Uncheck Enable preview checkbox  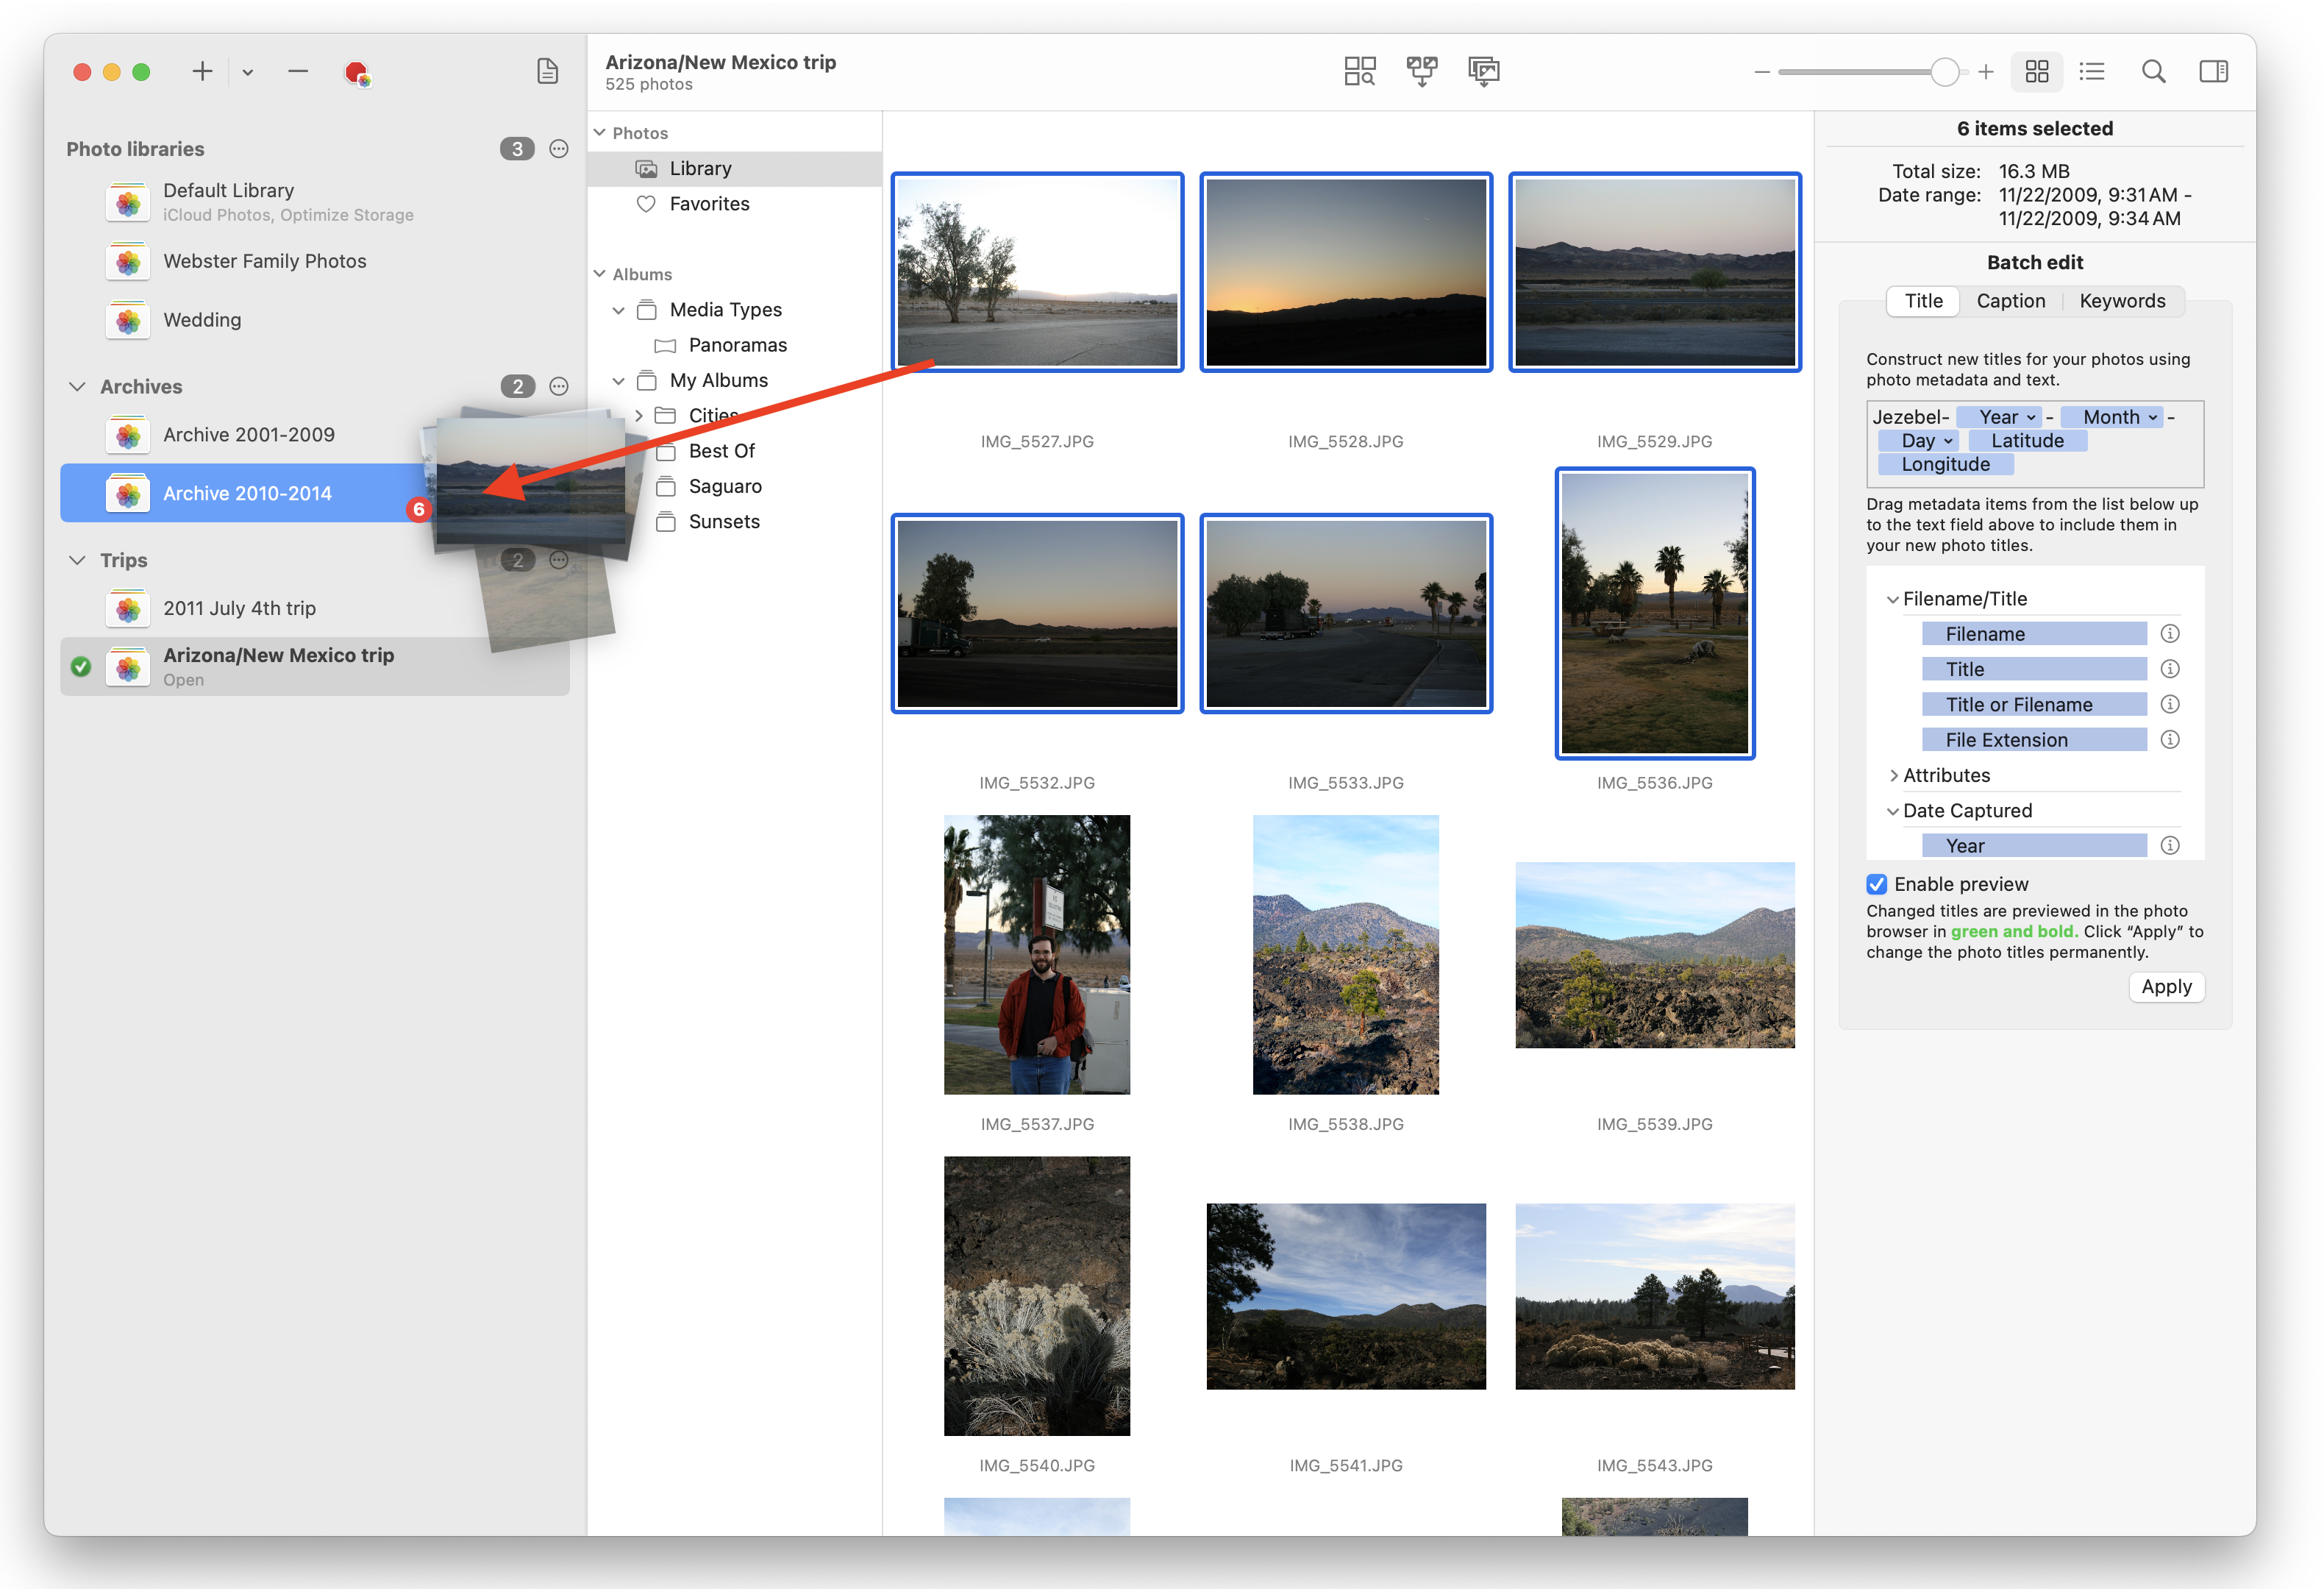pyautogui.click(x=1876, y=884)
